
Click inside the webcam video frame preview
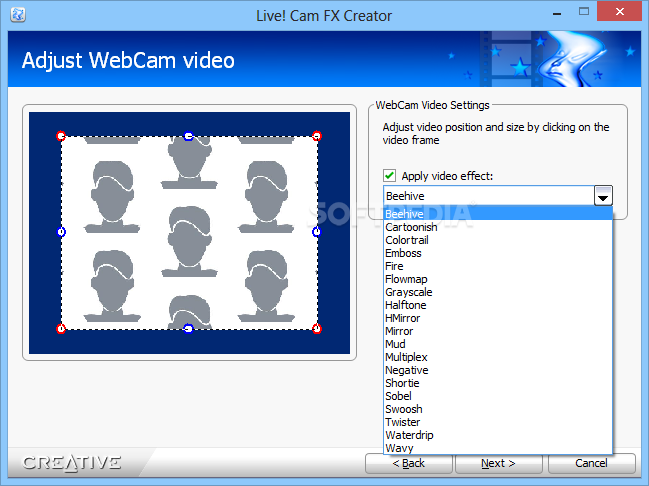pos(189,233)
